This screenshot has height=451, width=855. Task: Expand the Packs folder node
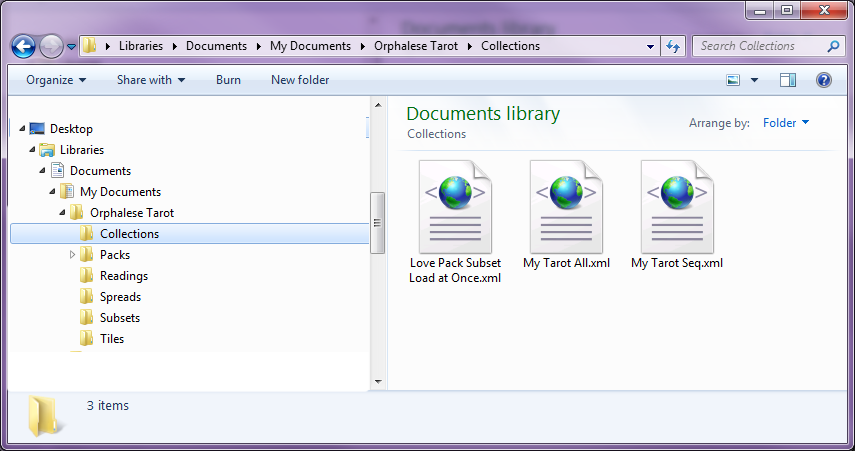click(73, 255)
